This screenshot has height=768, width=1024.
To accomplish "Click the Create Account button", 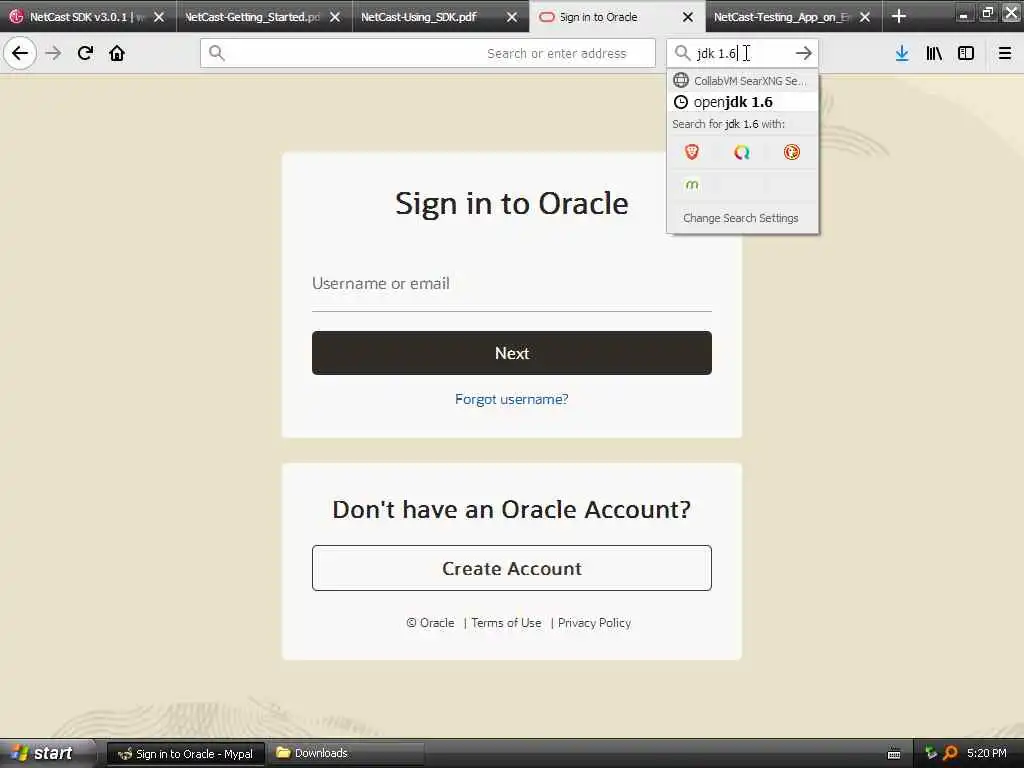I will click(511, 568).
